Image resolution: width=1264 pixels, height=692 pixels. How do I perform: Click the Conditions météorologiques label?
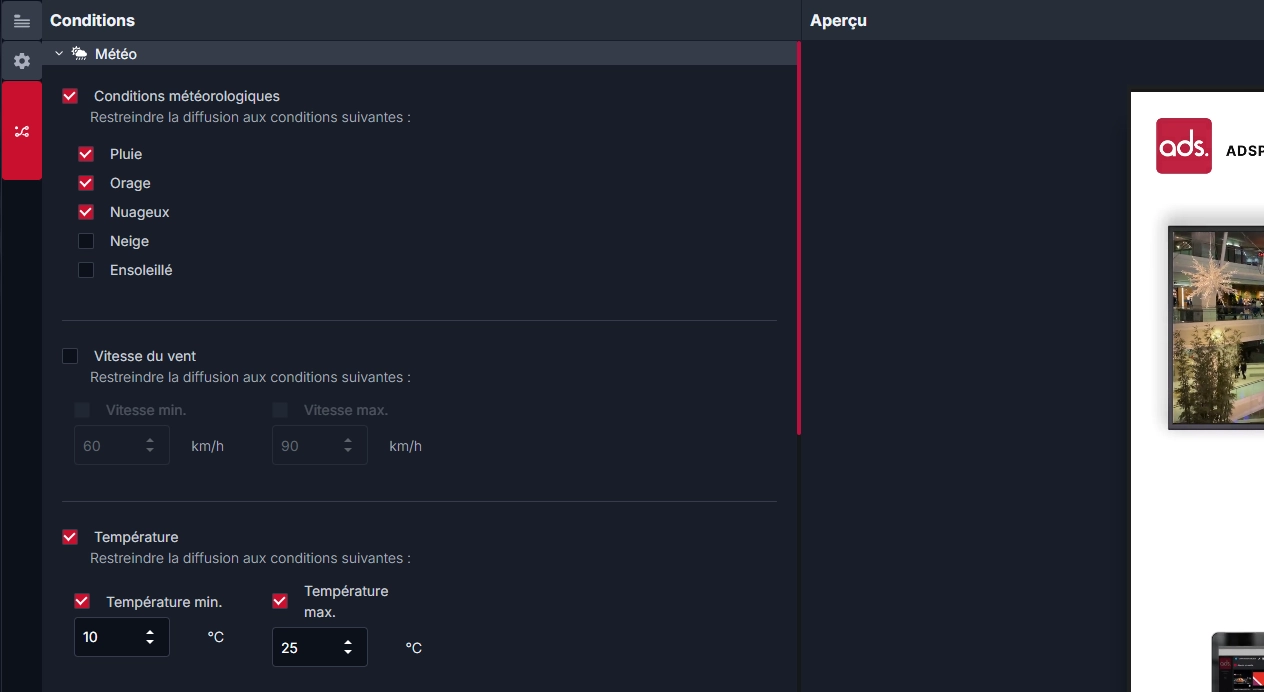point(187,96)
